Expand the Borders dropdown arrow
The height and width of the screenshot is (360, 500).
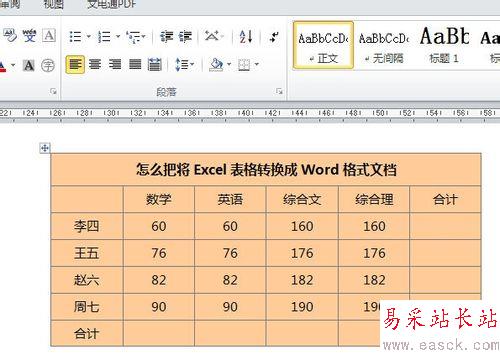click(x=257, y=64)
